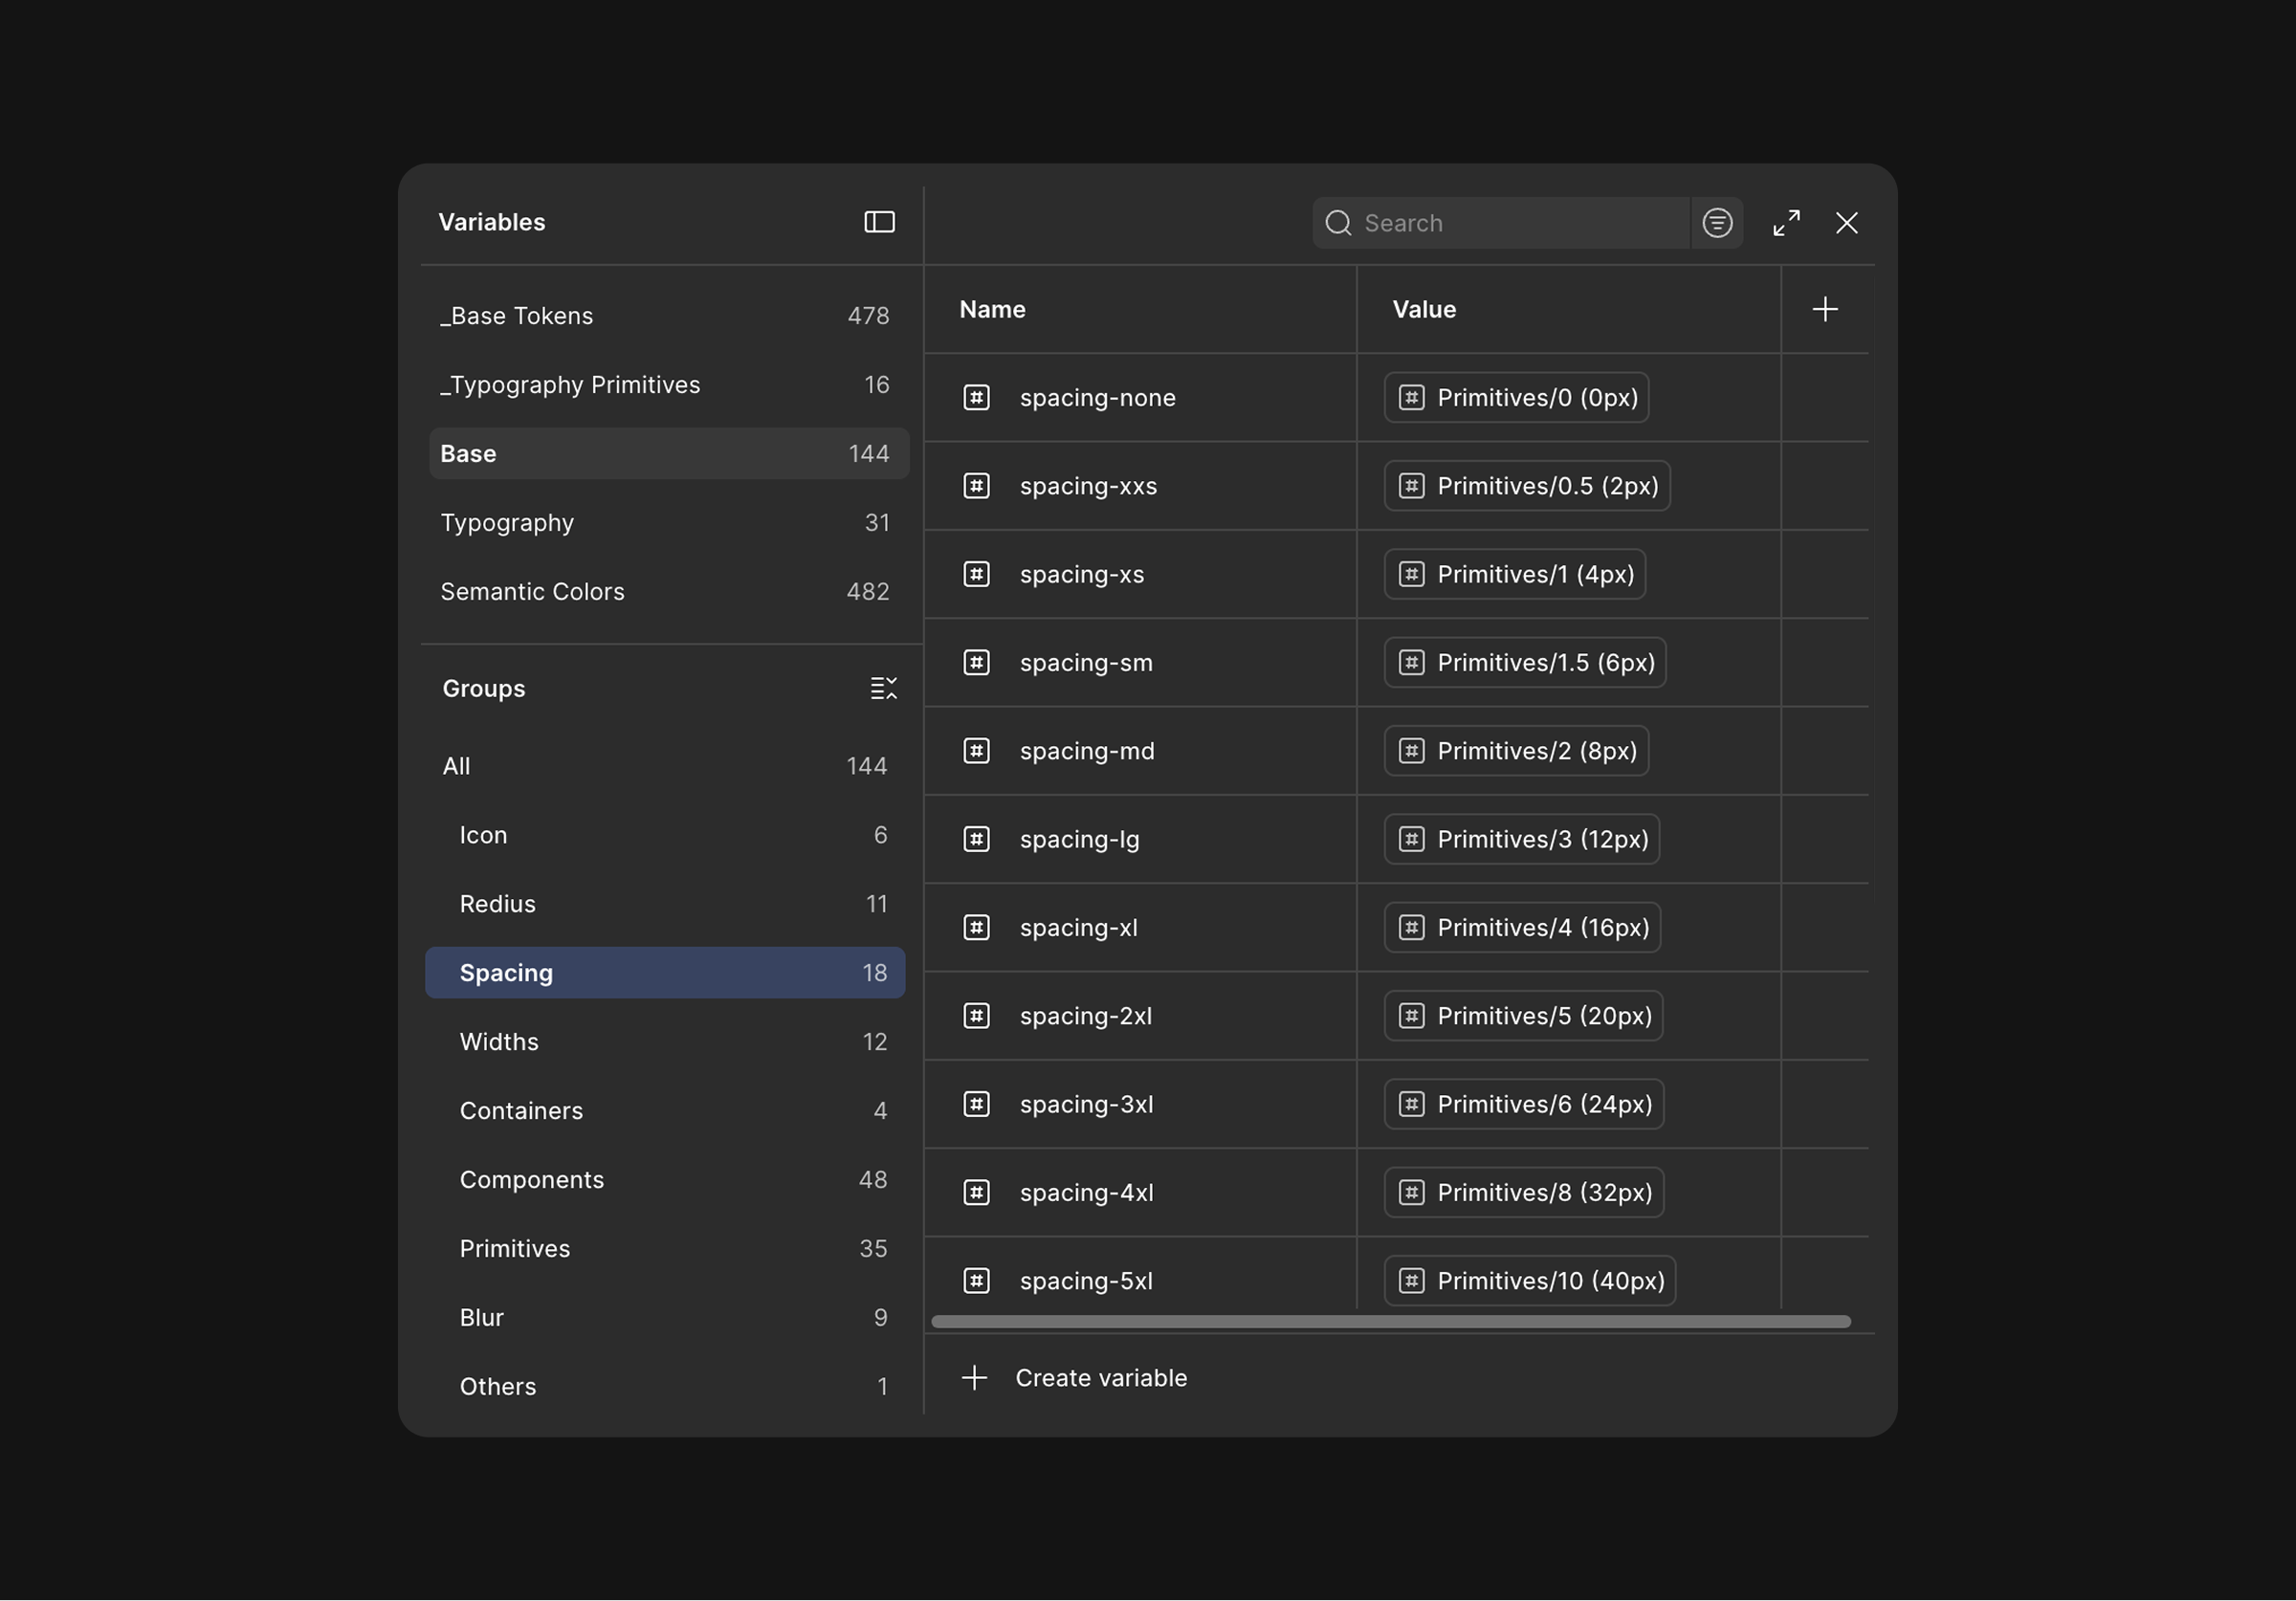The image size is (2296, 1601).
Task: Select the spacing-md variable name
Action: click(x=1087, y=751)
